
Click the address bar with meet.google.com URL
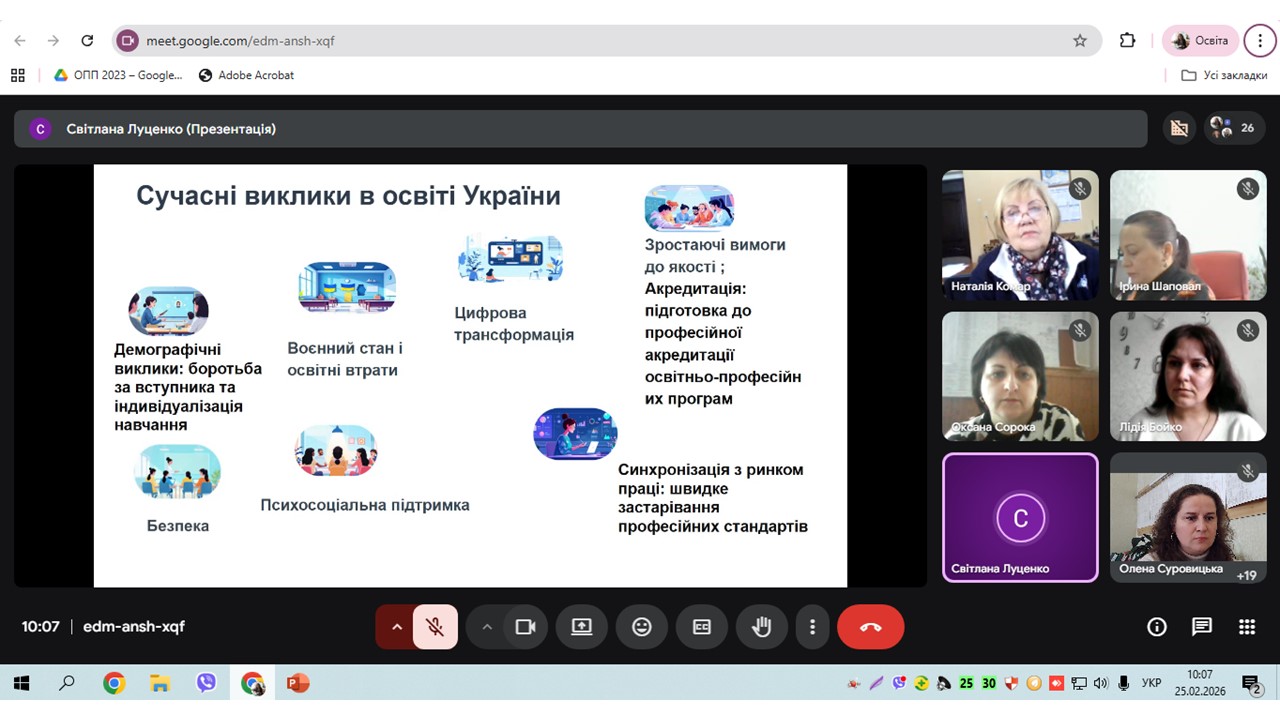click(600, 41)
